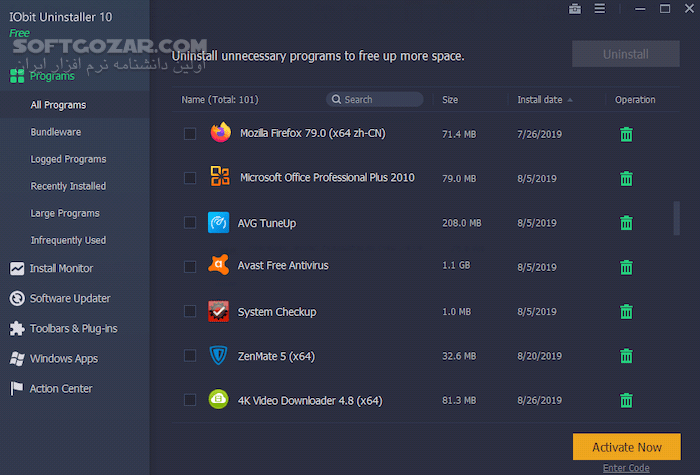Click the Activate Now button

627,446
